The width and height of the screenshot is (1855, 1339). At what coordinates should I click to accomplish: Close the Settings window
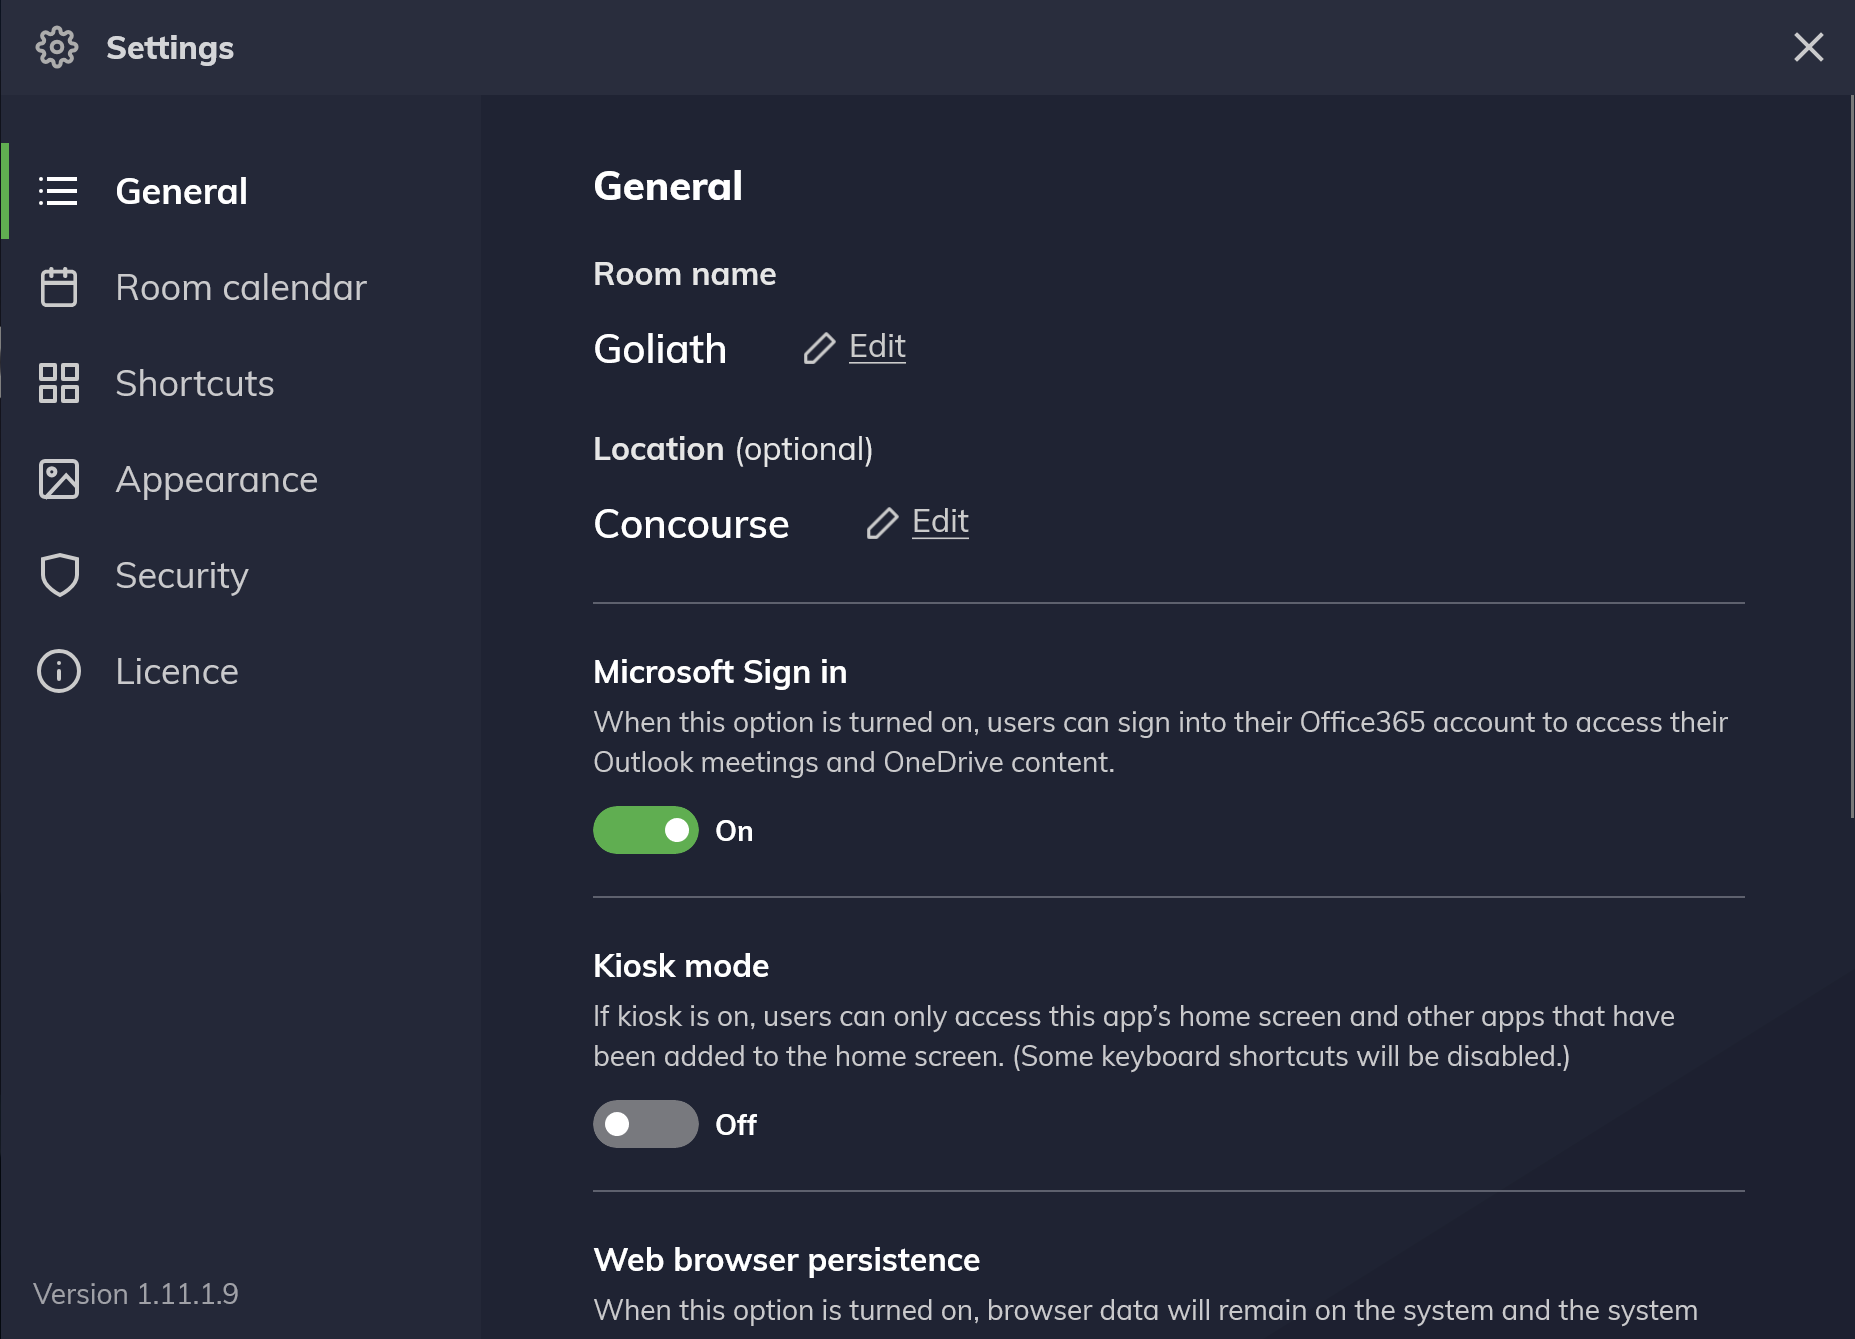point(1808,47)
